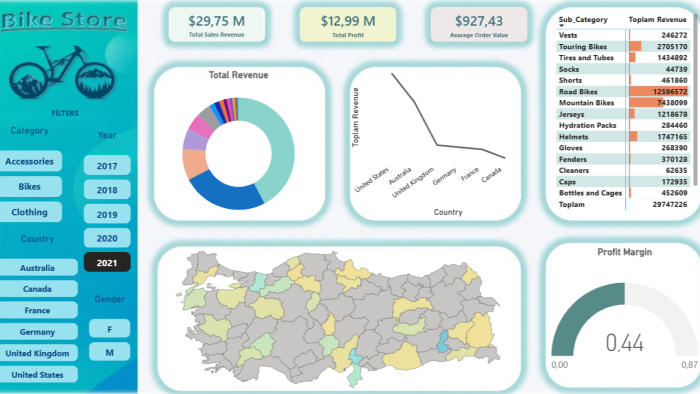Select the Hydration Packs row
The height and width of the screenshot is (394, 700).
pos(623,125)
